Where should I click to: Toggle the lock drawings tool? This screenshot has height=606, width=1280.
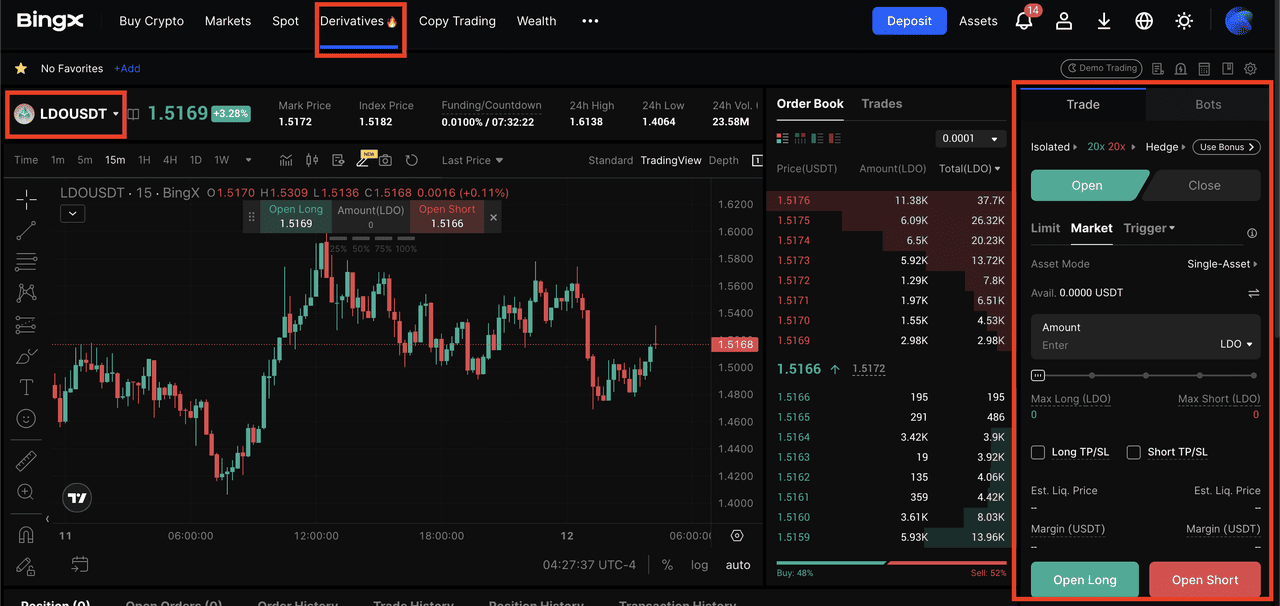(26, 566)
